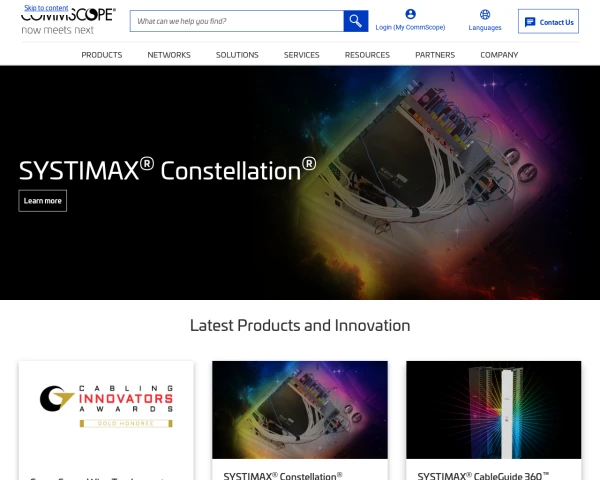
Task: Open the SYSTIMAX CableGuide 360 product thumbnail
Action: pyautogui.click(x=494, y=410)
